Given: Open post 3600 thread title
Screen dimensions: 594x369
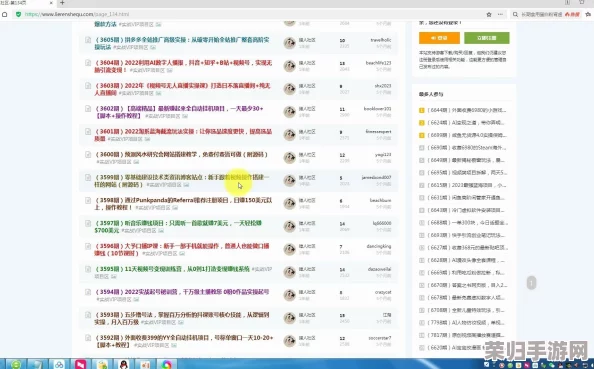Looking at the screenshot, I should 181,155.
